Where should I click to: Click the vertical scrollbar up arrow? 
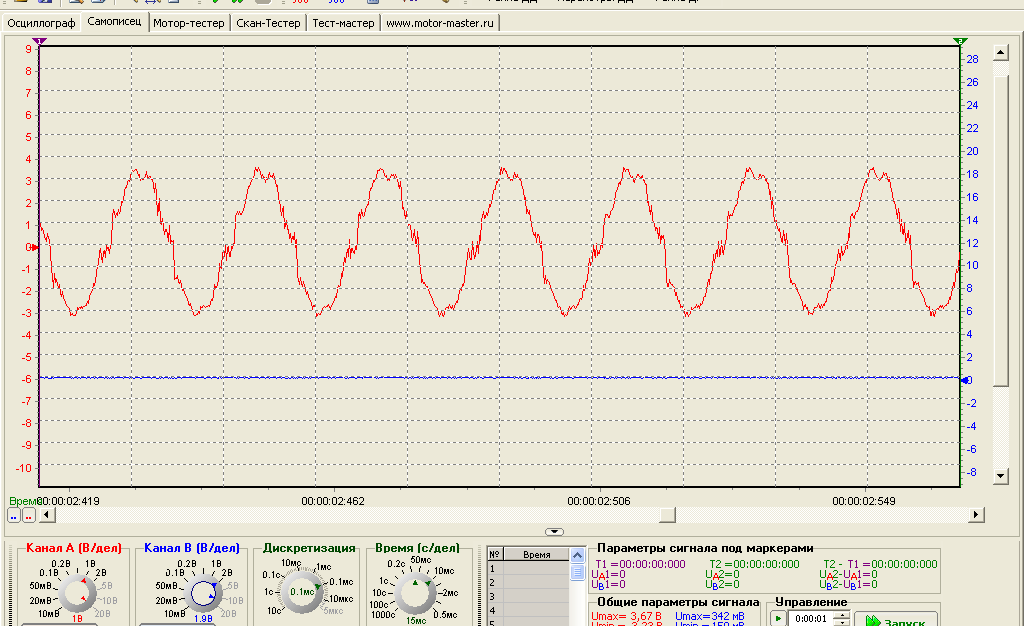click(x=1000, y=52)
